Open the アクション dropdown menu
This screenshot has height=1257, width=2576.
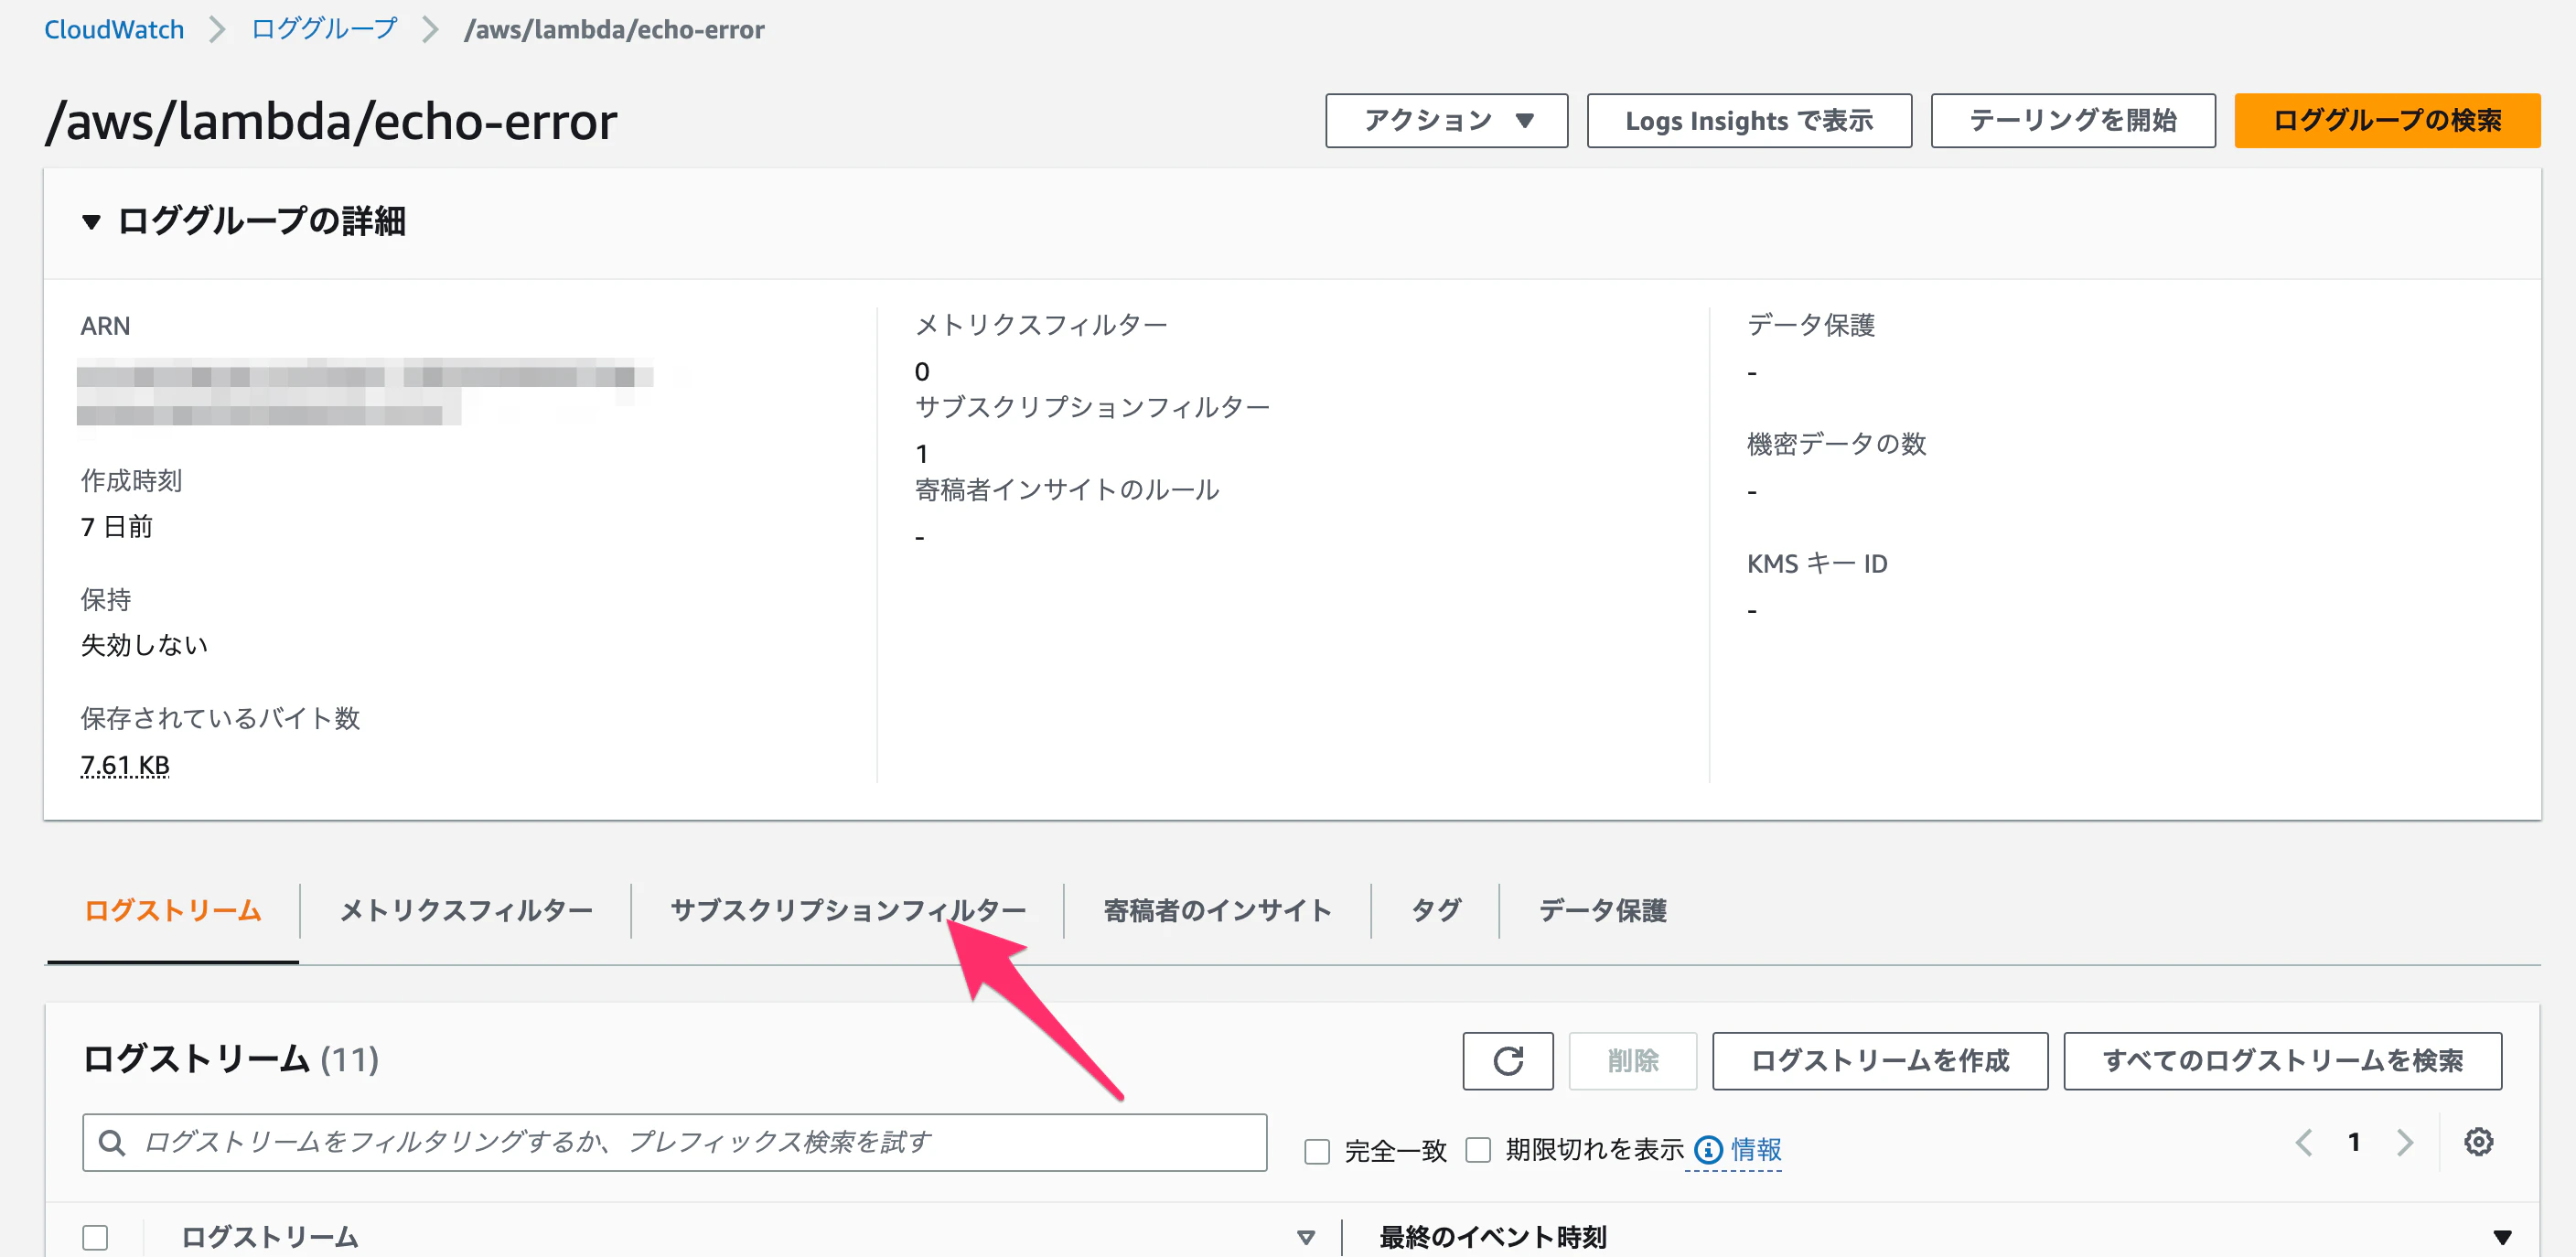click(1446, 121)
